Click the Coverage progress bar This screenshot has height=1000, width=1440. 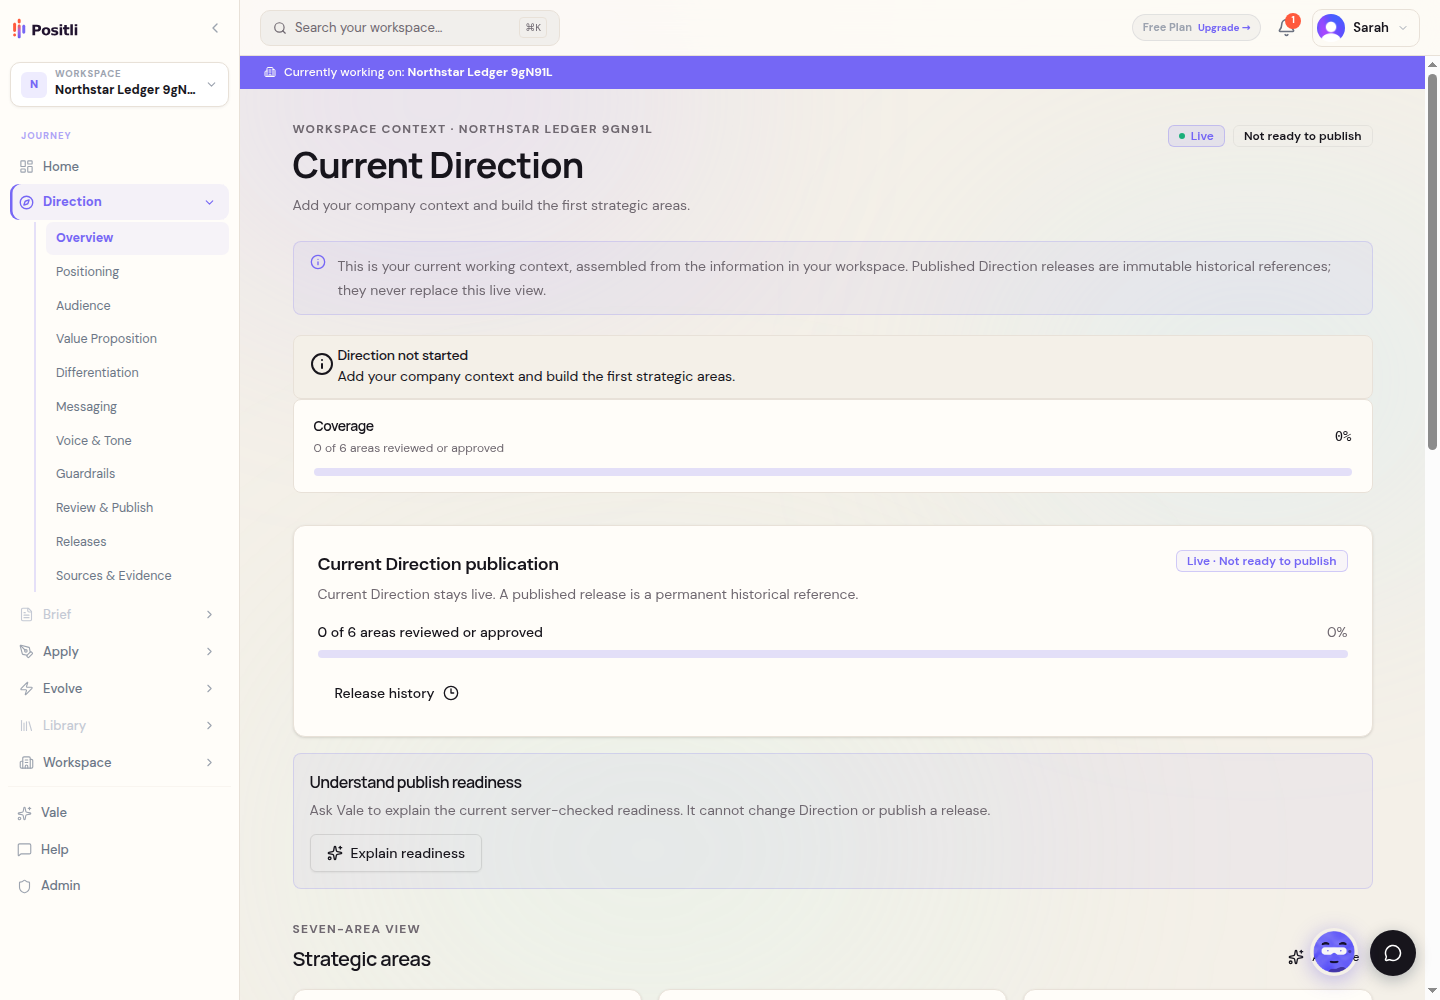pos(833,472)
